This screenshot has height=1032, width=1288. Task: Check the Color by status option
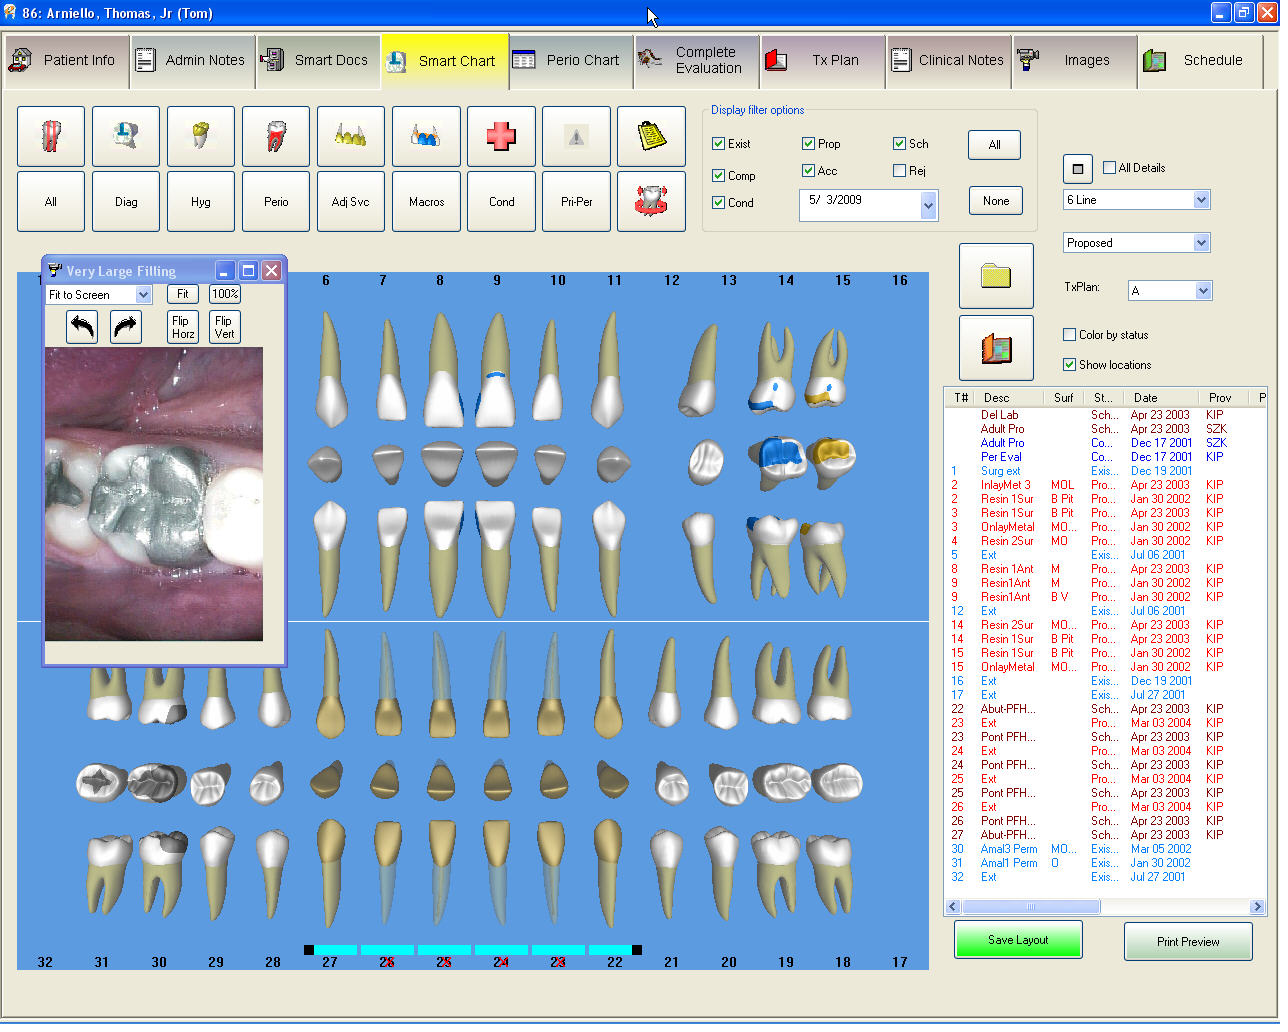[x=1070, y=335]
